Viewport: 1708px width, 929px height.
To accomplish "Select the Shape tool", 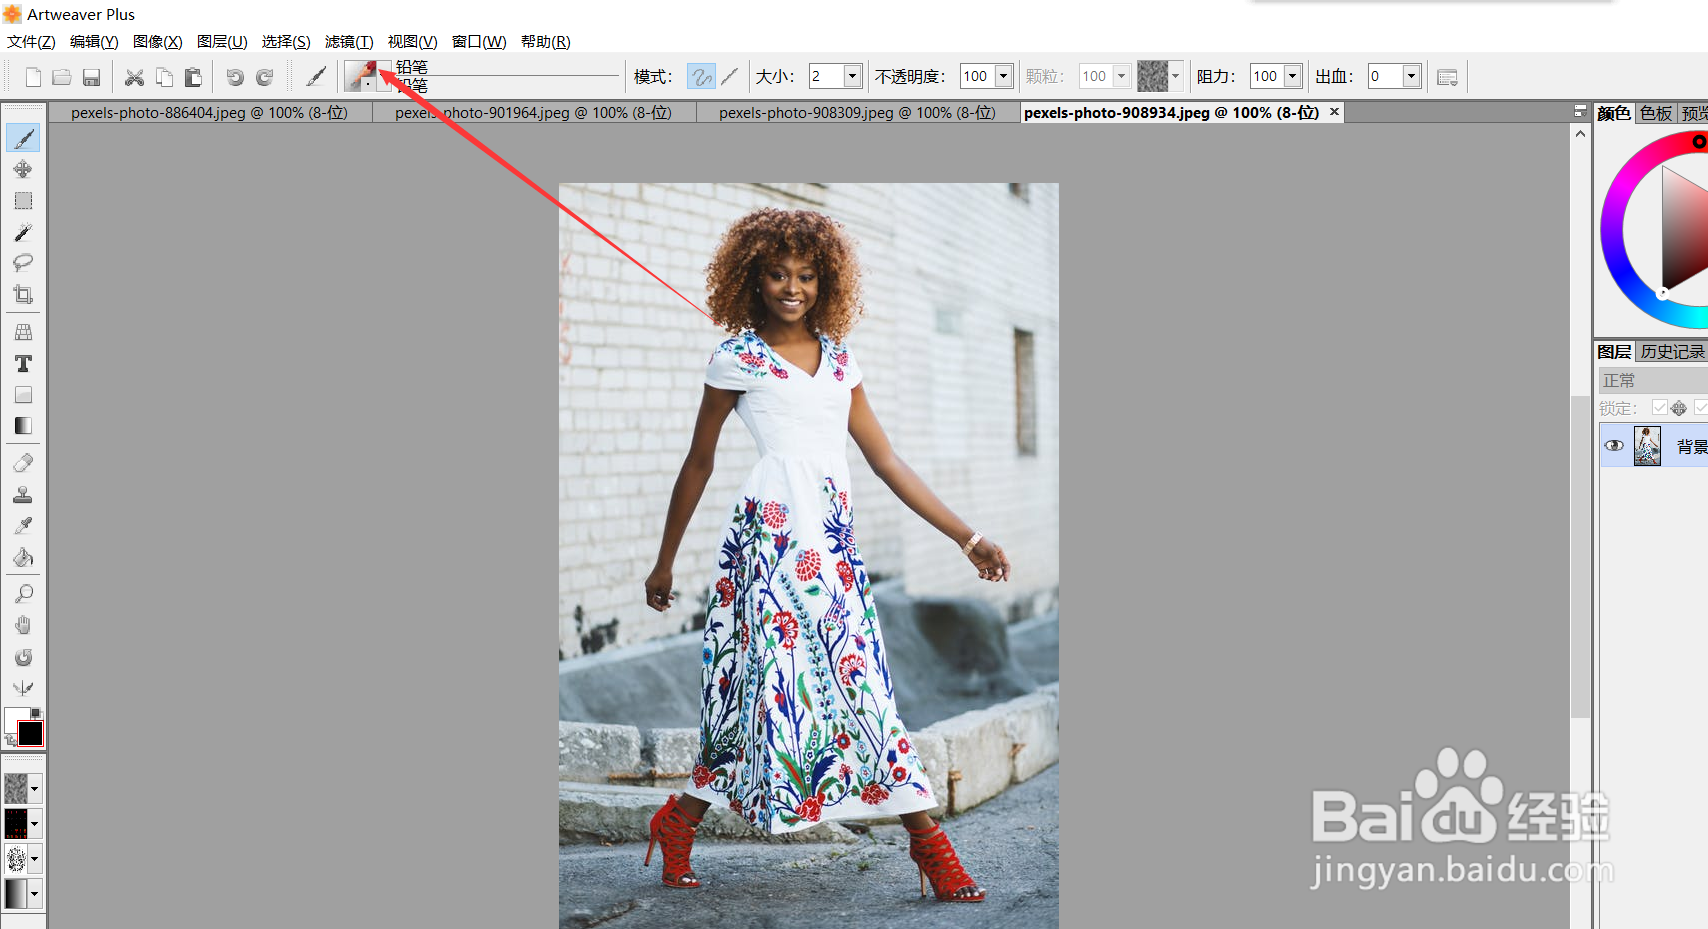I will pos(23,394).
